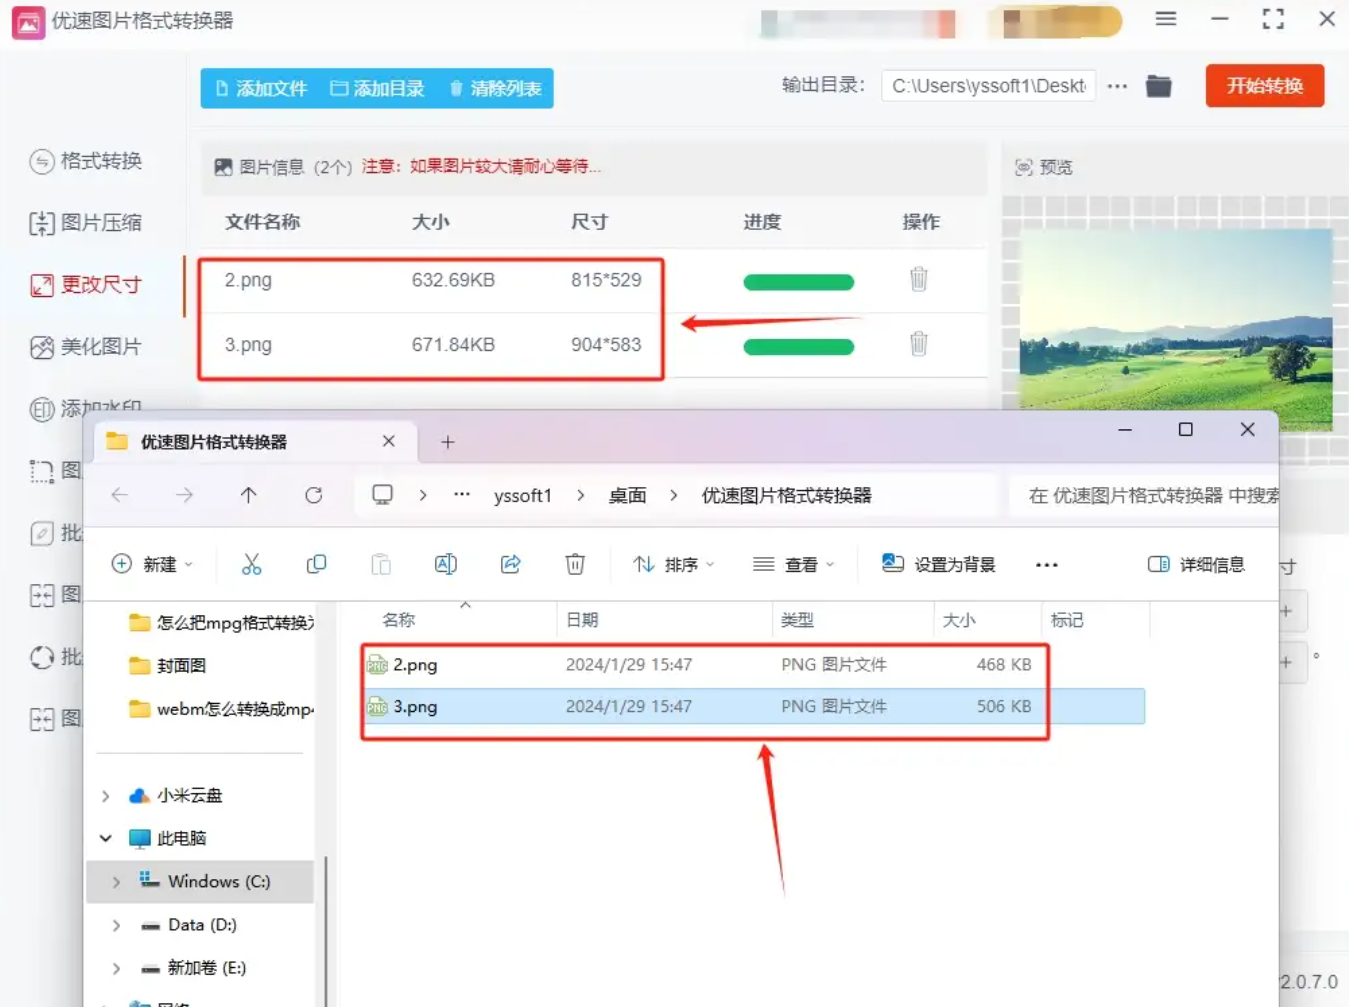The width and height of the screenshot is (1349, 1007).
Task: Open the 怎么把mpg格式转换 folder in tree
Action: click(221, 623)
